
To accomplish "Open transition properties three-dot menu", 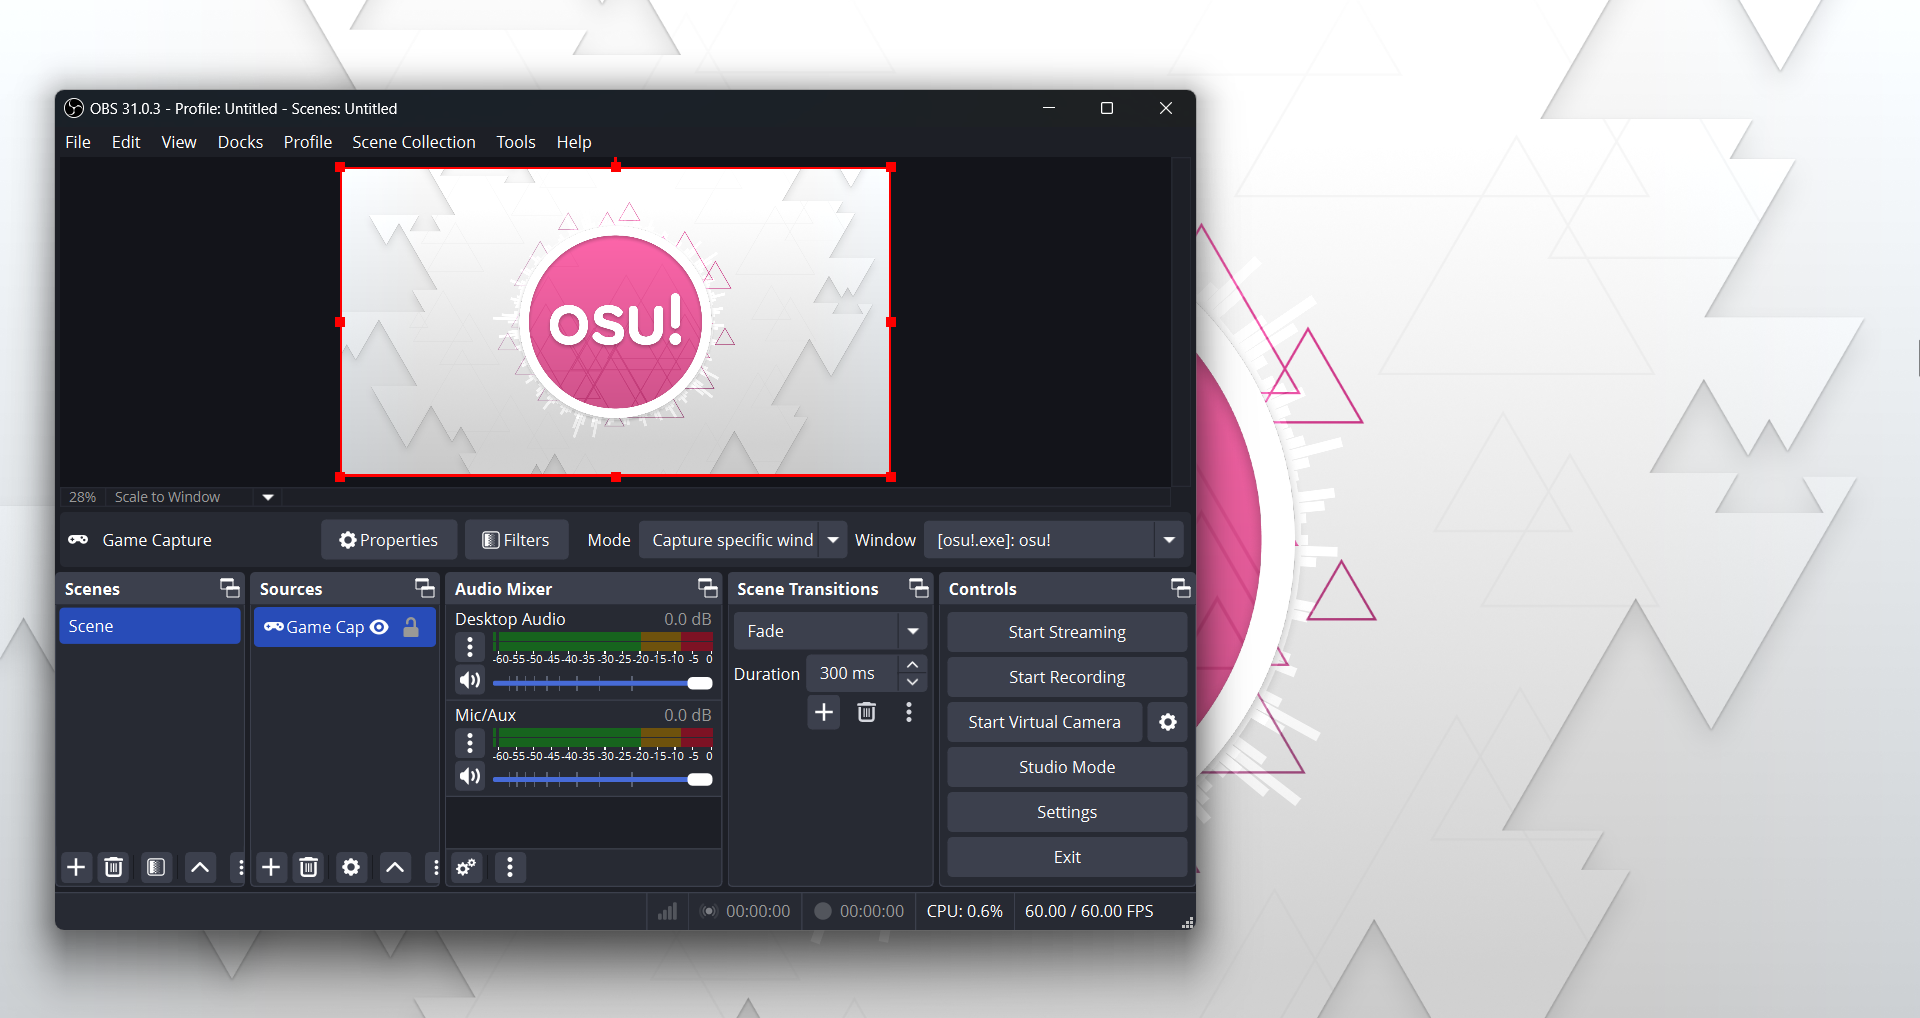I will click(x=909, y=712).
